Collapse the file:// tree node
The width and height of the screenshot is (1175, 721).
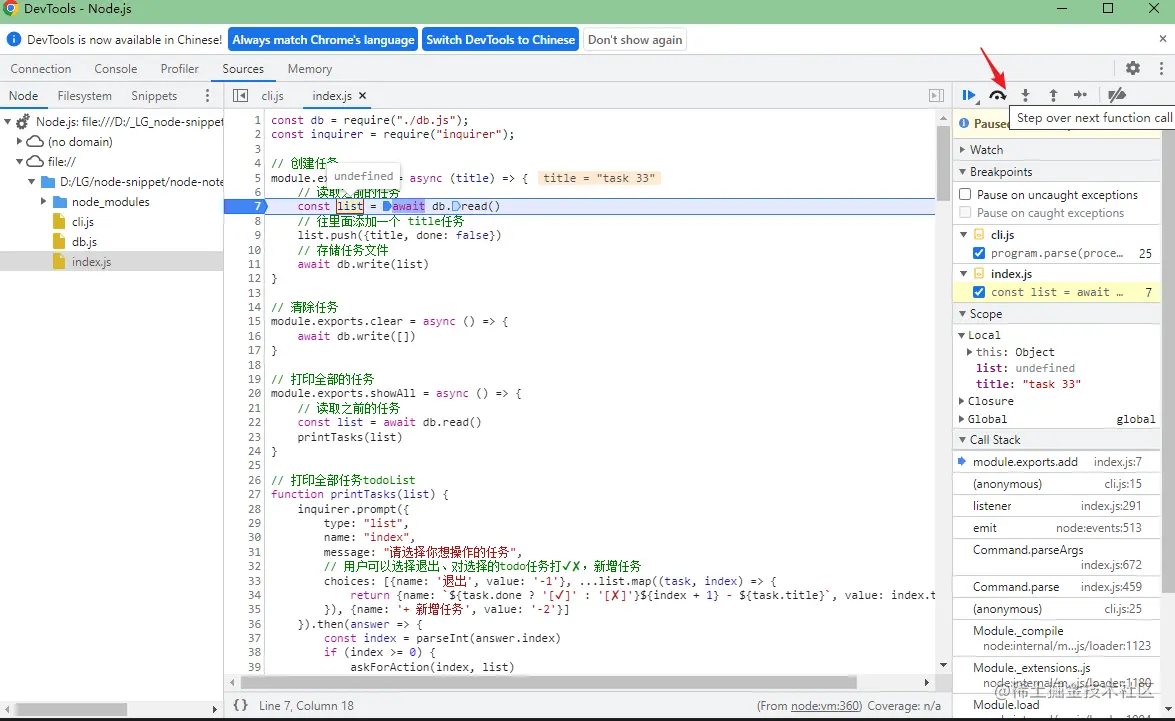tap(19, 161)
